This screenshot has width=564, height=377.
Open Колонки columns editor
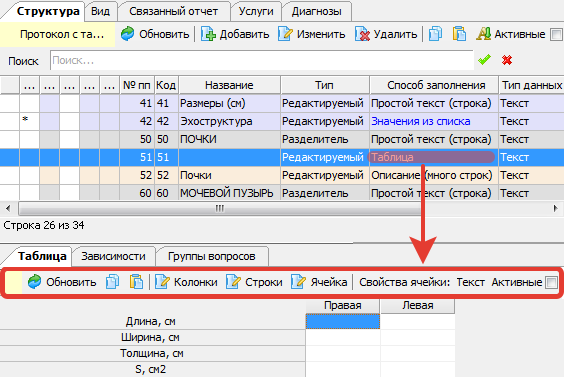click(186, 282)
